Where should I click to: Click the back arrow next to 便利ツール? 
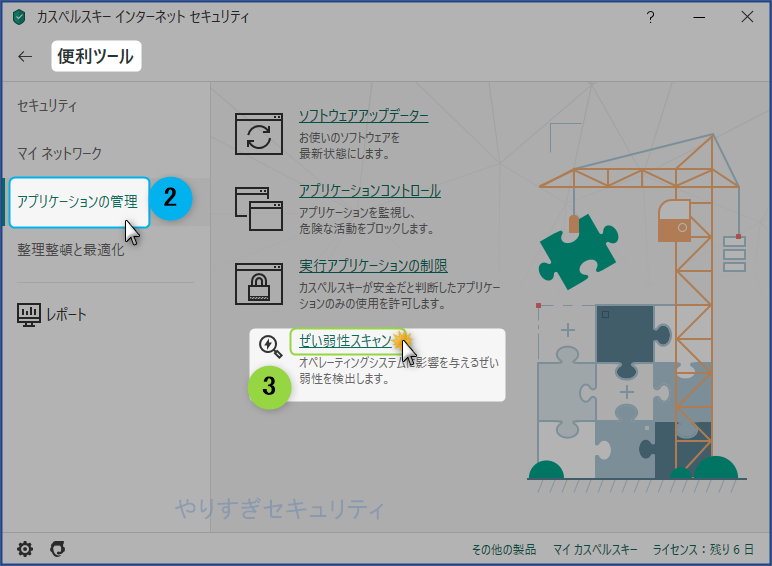coord(25,57)
